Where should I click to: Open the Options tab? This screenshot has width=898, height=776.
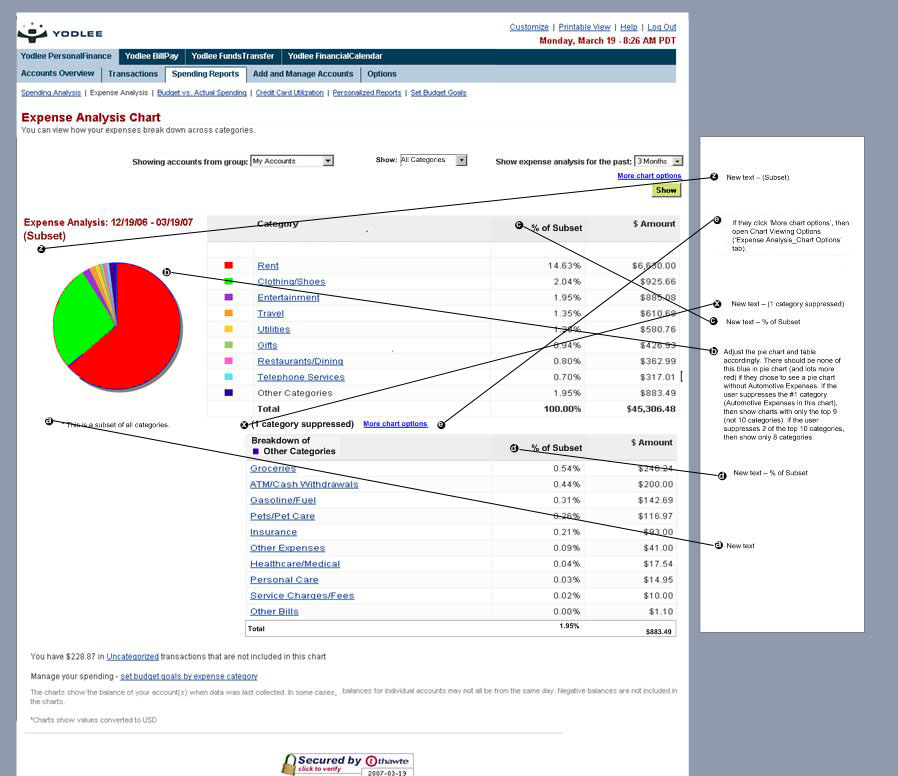[382, 74]
